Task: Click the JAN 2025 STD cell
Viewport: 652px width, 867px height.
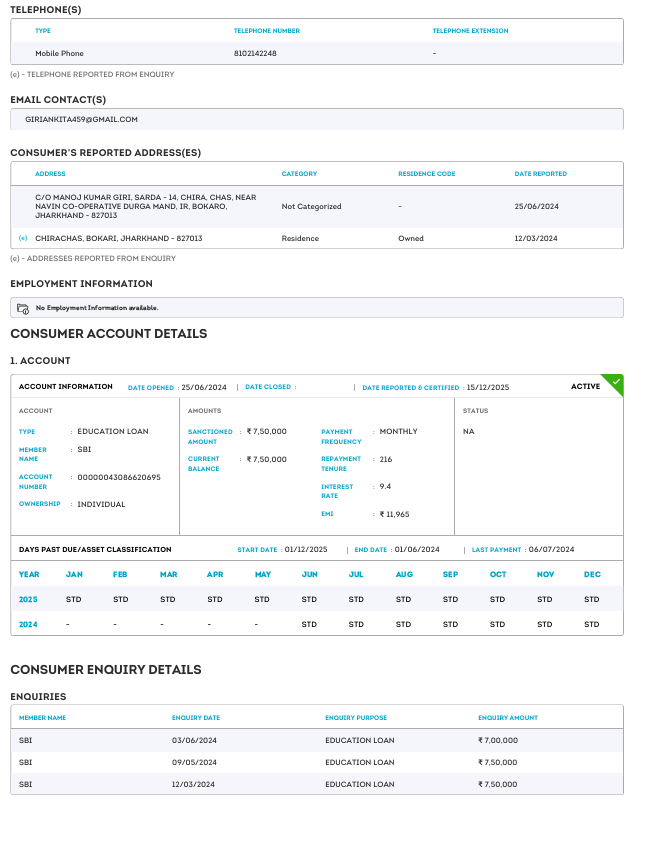Action: (74, 600)
